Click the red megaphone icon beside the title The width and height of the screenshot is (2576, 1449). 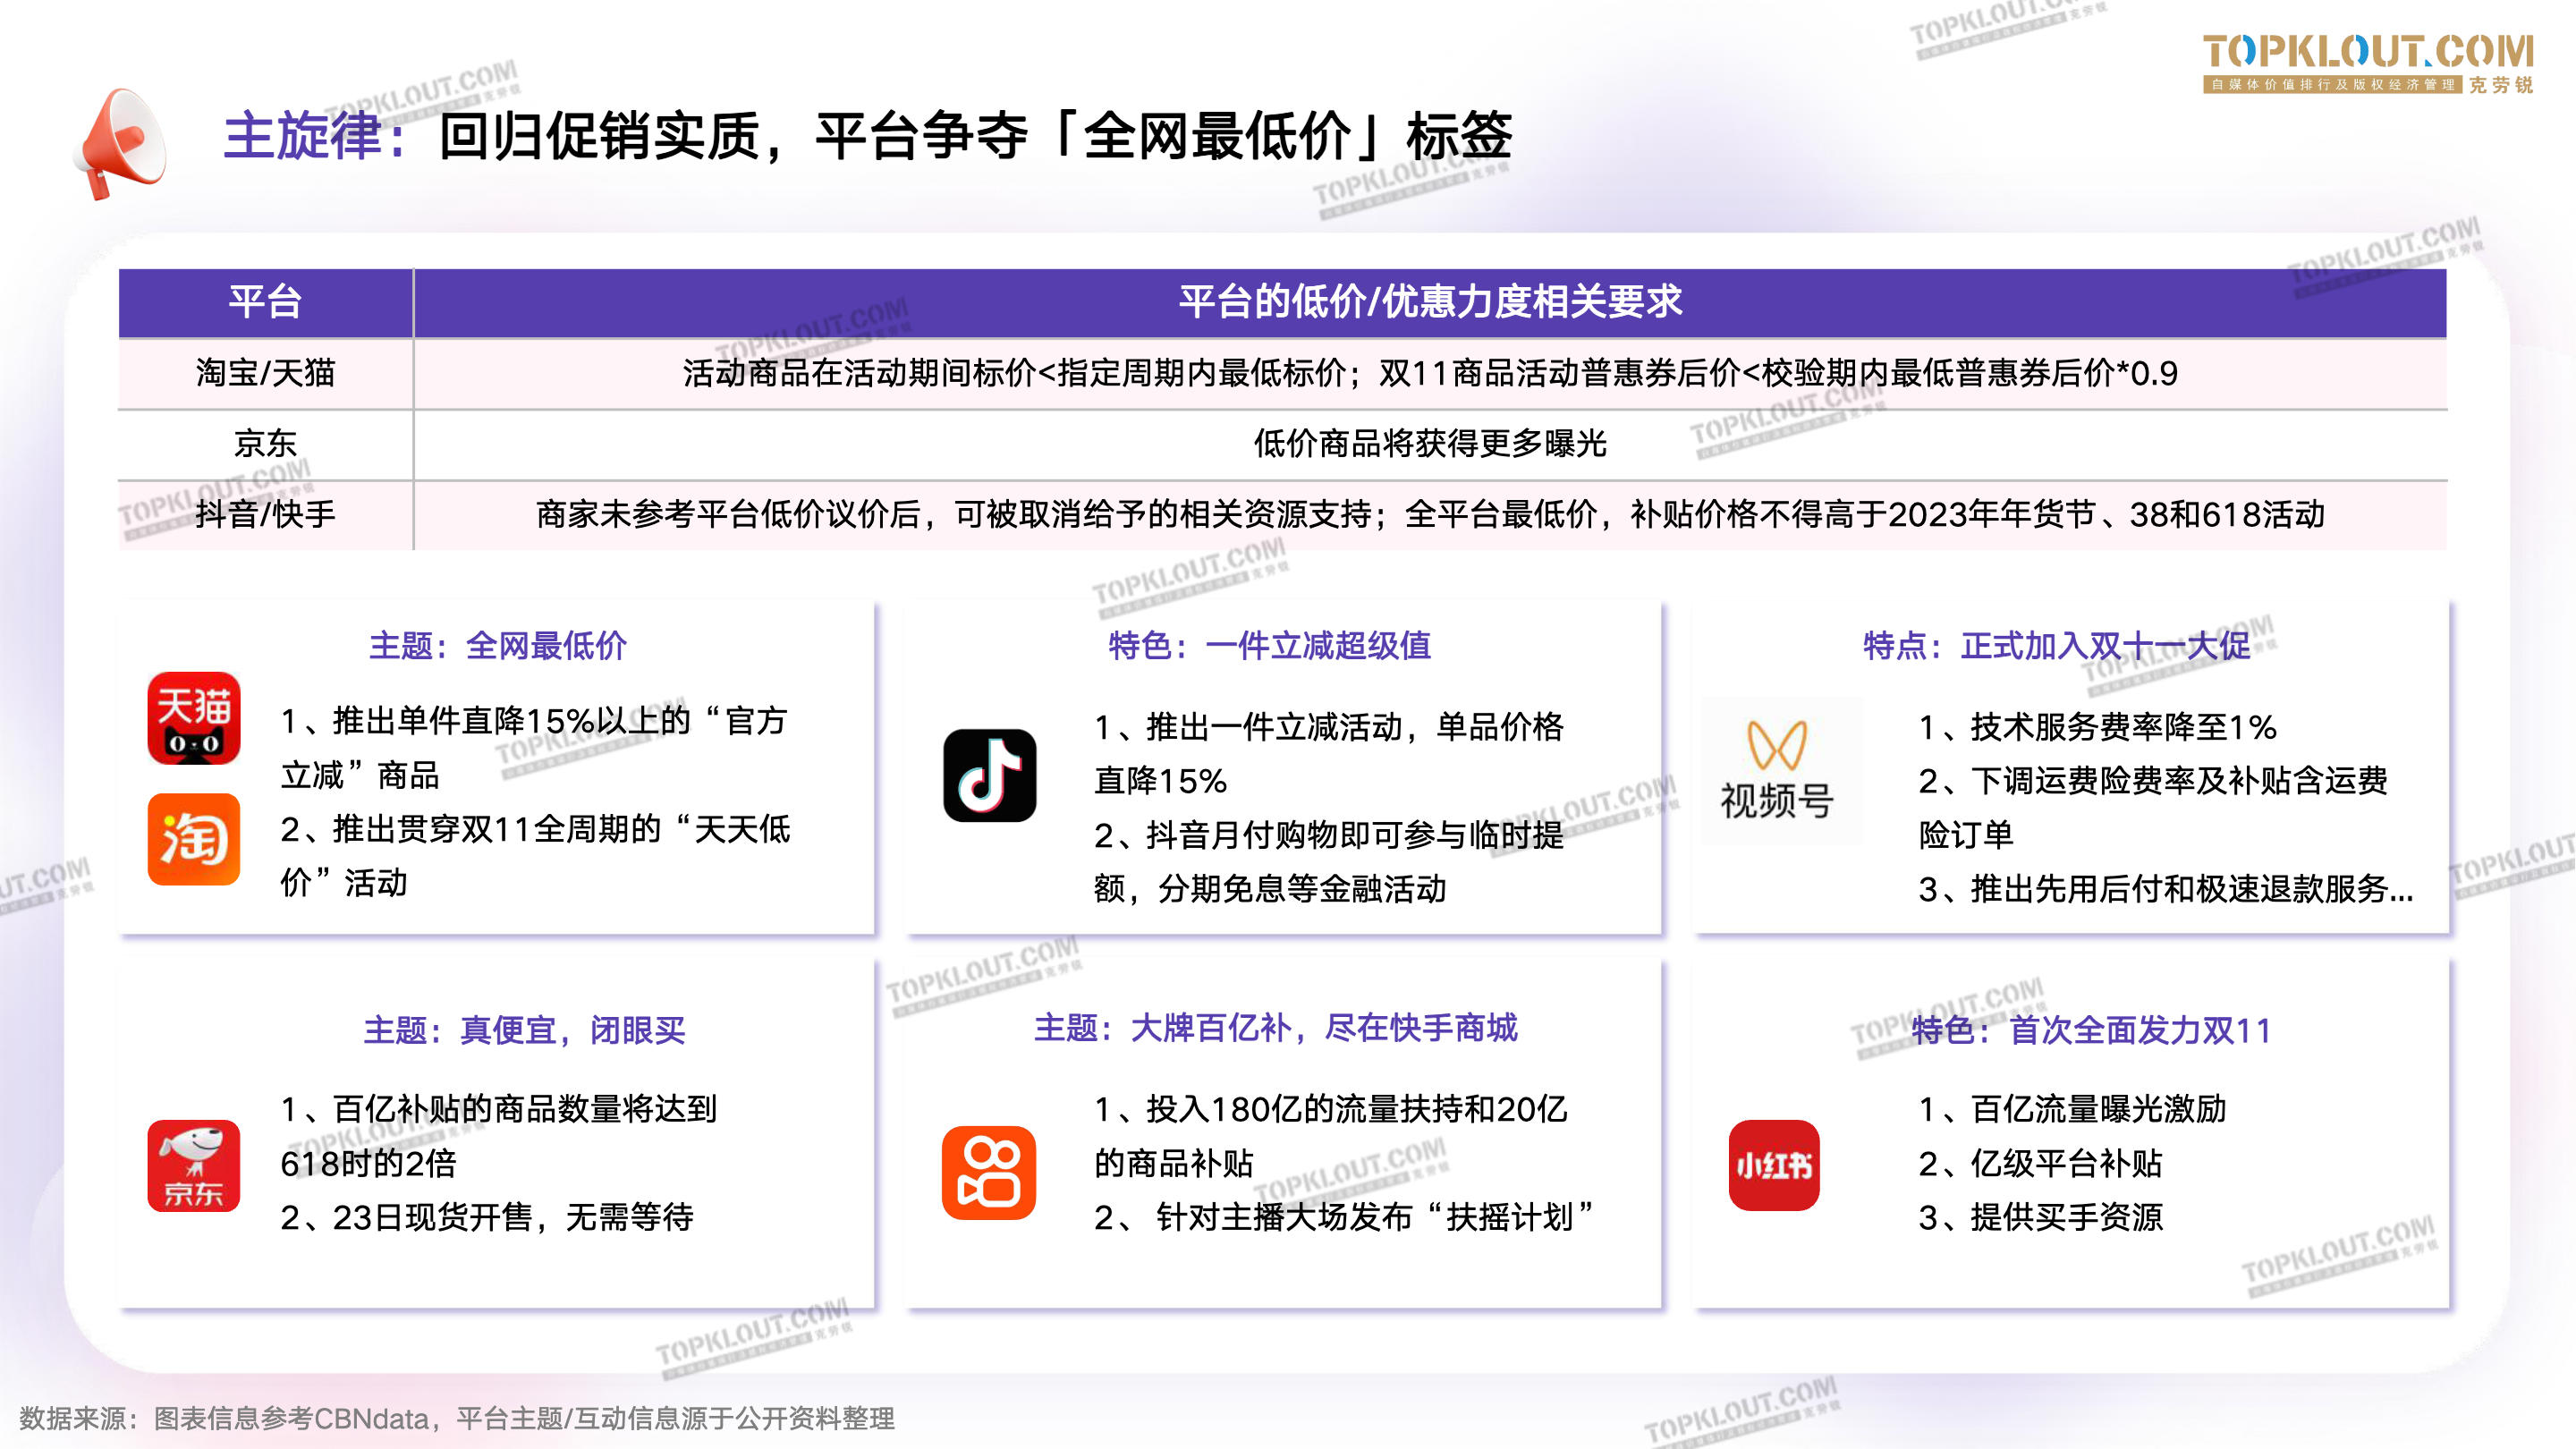tap(121, 143)
